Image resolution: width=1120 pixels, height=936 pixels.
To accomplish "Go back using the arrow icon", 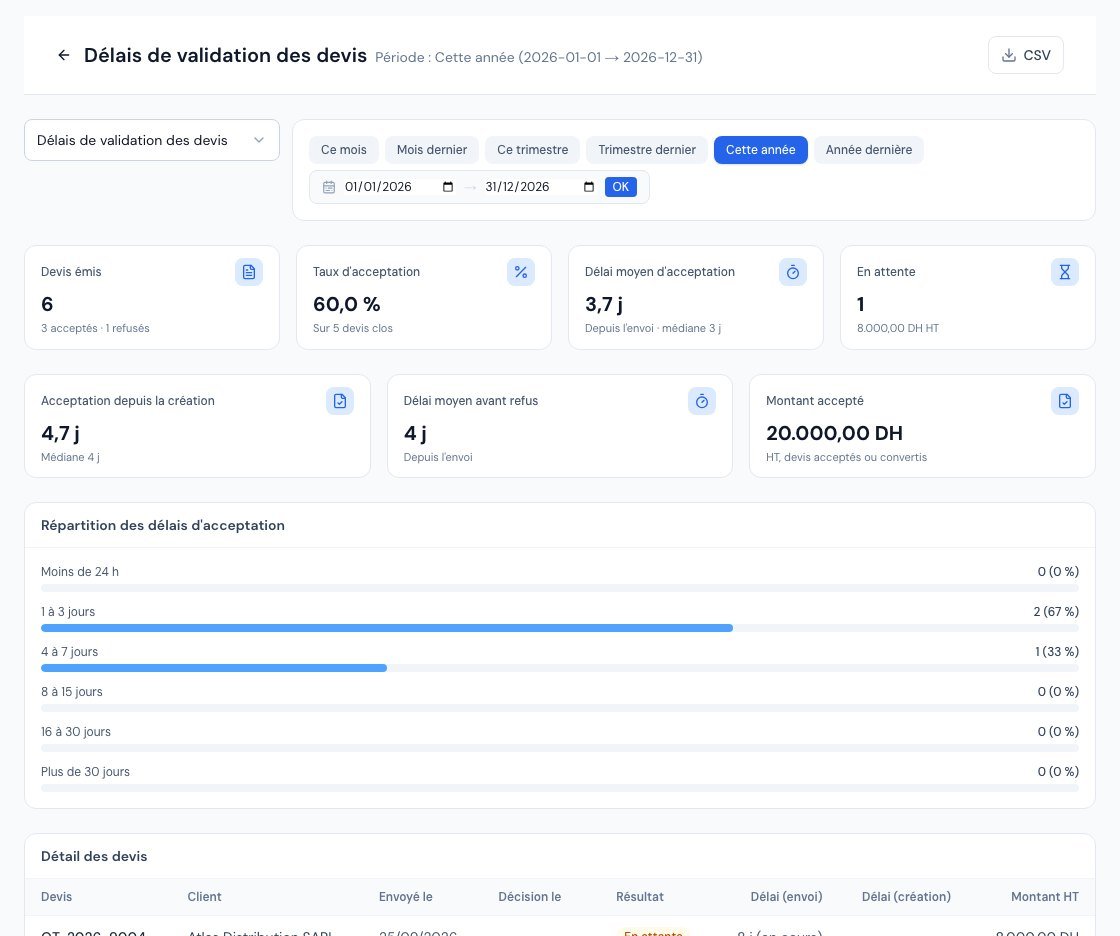I will tap(64, 55).
